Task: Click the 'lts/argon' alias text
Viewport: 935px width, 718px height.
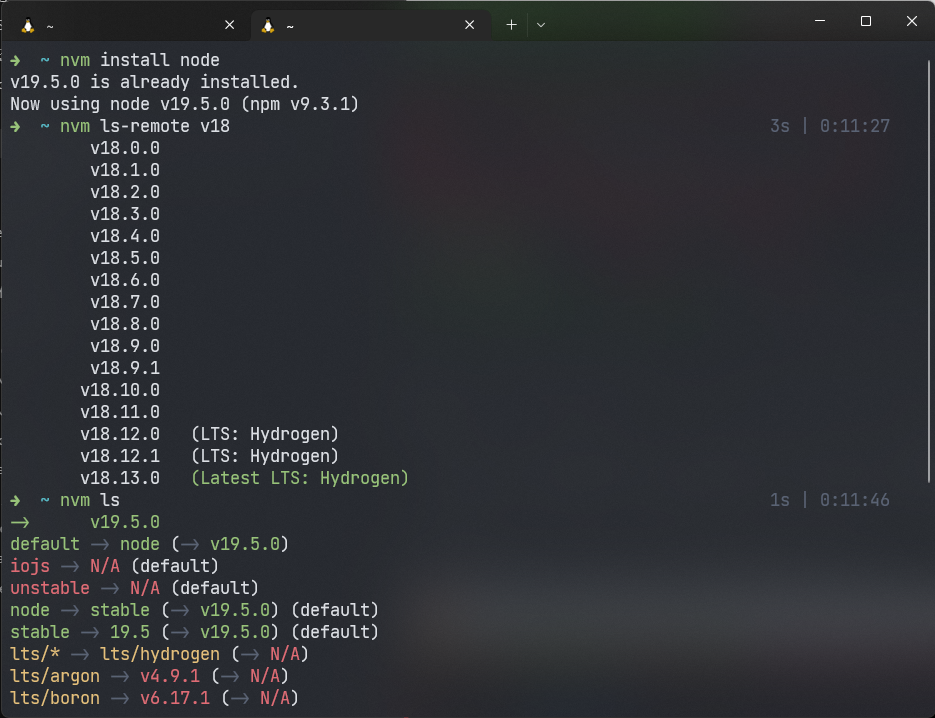Action: pos(55,677)
